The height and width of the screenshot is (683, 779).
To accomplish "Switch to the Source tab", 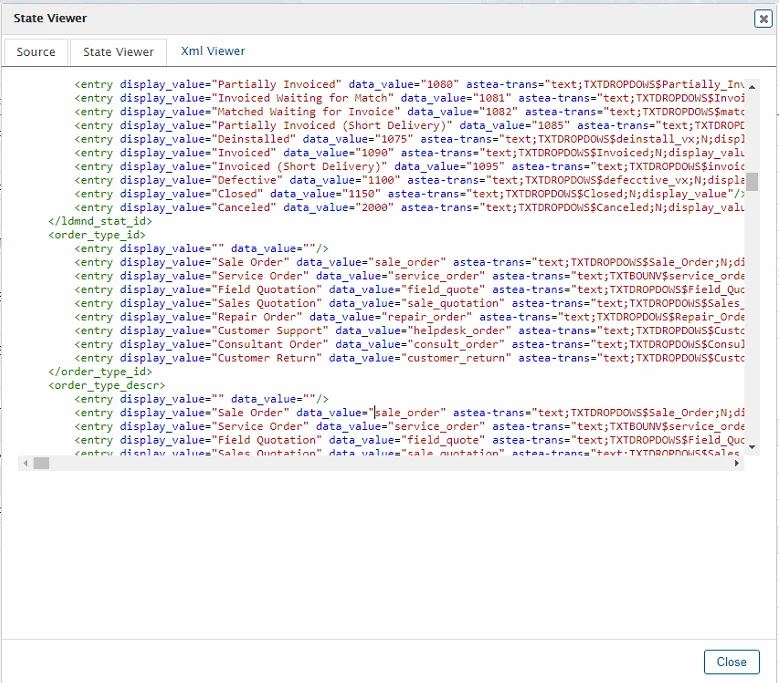I will click(x=36, y=52).
